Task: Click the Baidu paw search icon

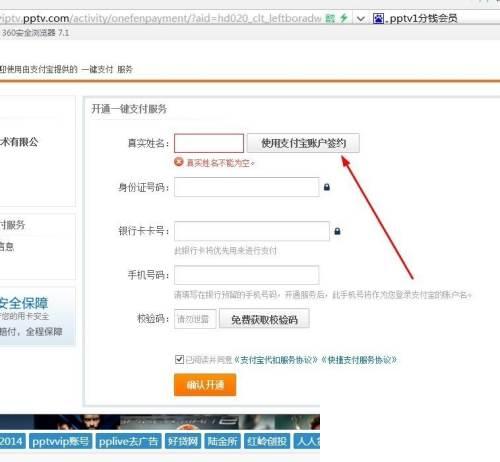Action: pyautogui.click(x=378, y=18)
